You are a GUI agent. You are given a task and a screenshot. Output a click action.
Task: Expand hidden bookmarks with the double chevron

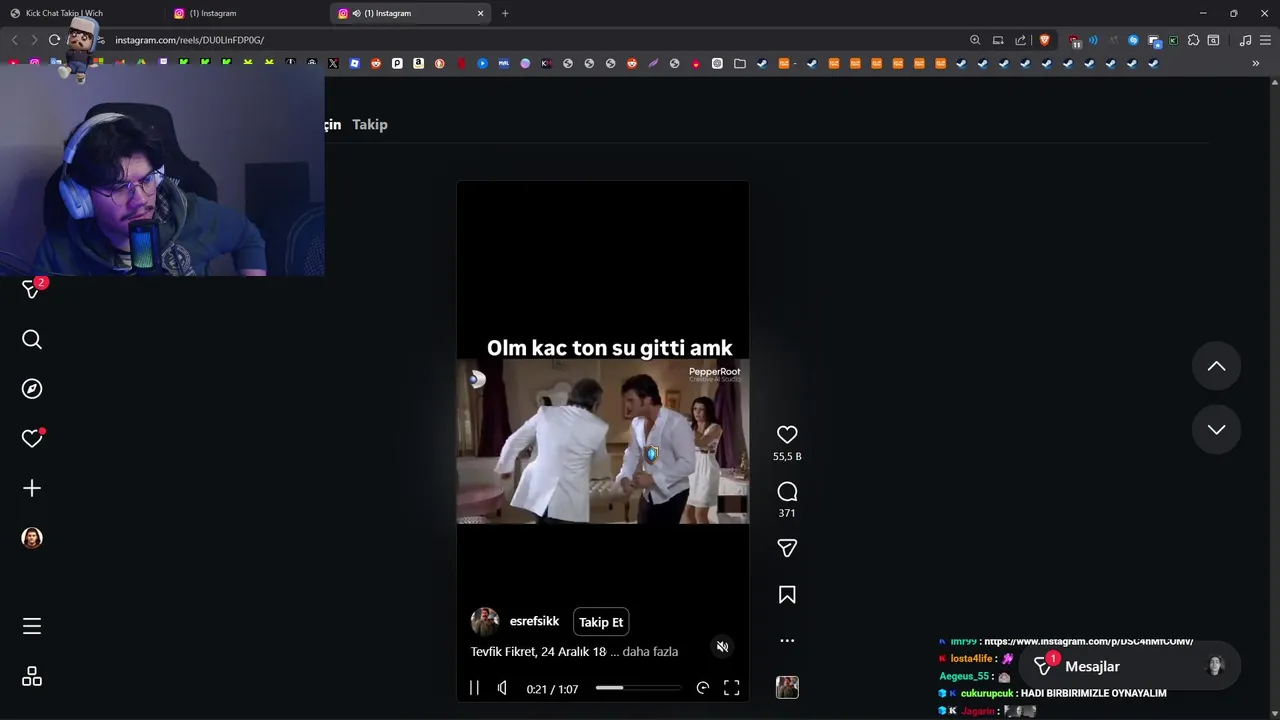1255,63
